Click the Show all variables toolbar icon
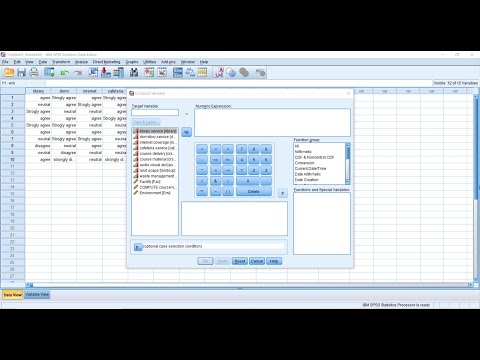The width and height of the screenshot is (480, 360). coord(244,72)
